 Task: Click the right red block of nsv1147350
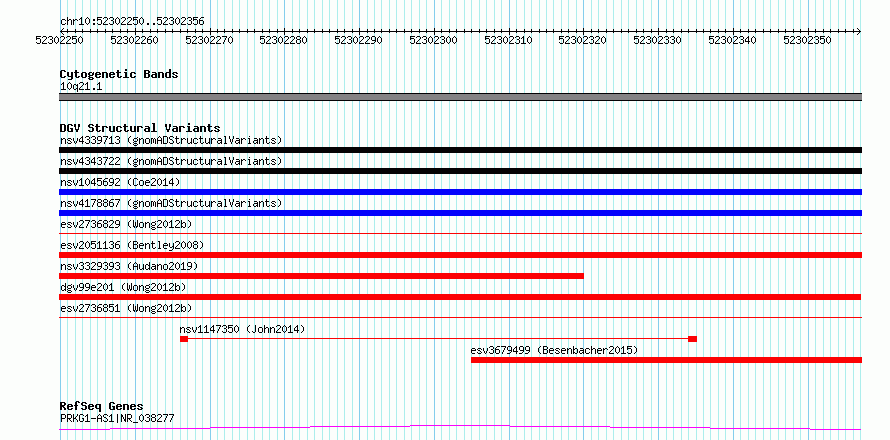[692, 339]
